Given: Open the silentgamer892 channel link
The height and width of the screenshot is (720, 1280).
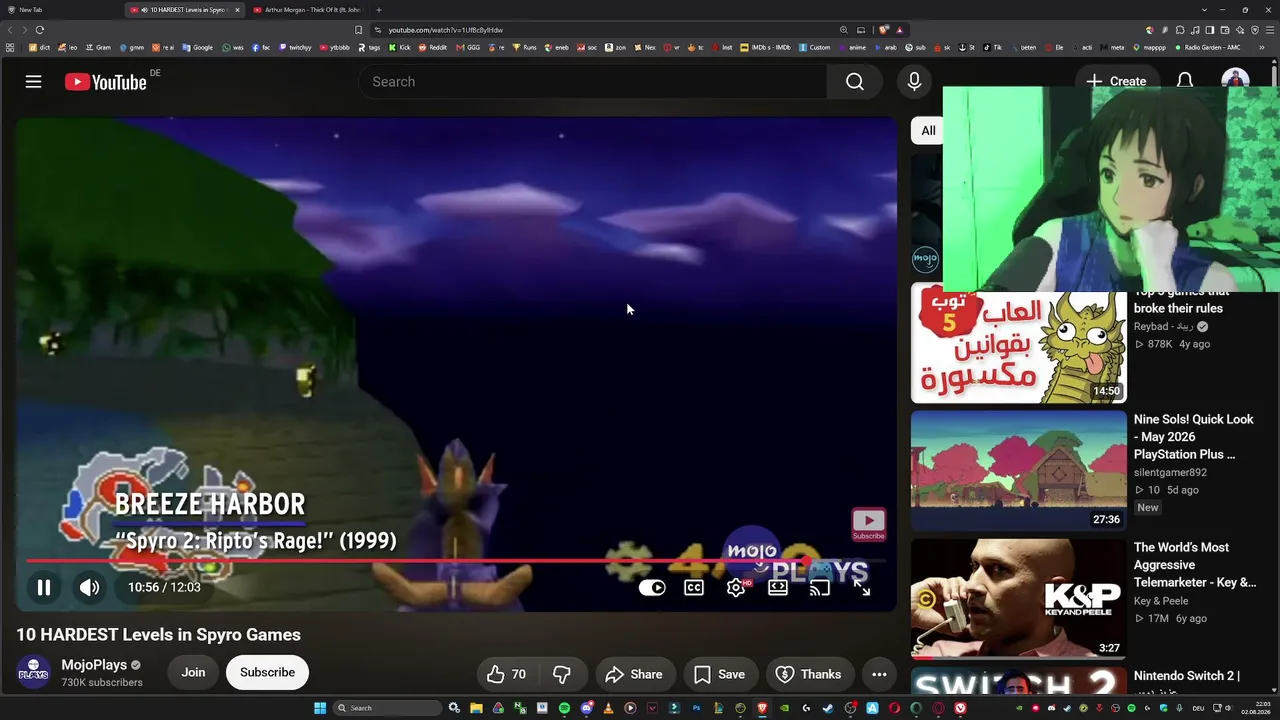Looking at the screenshot, I should [1170, 473].
